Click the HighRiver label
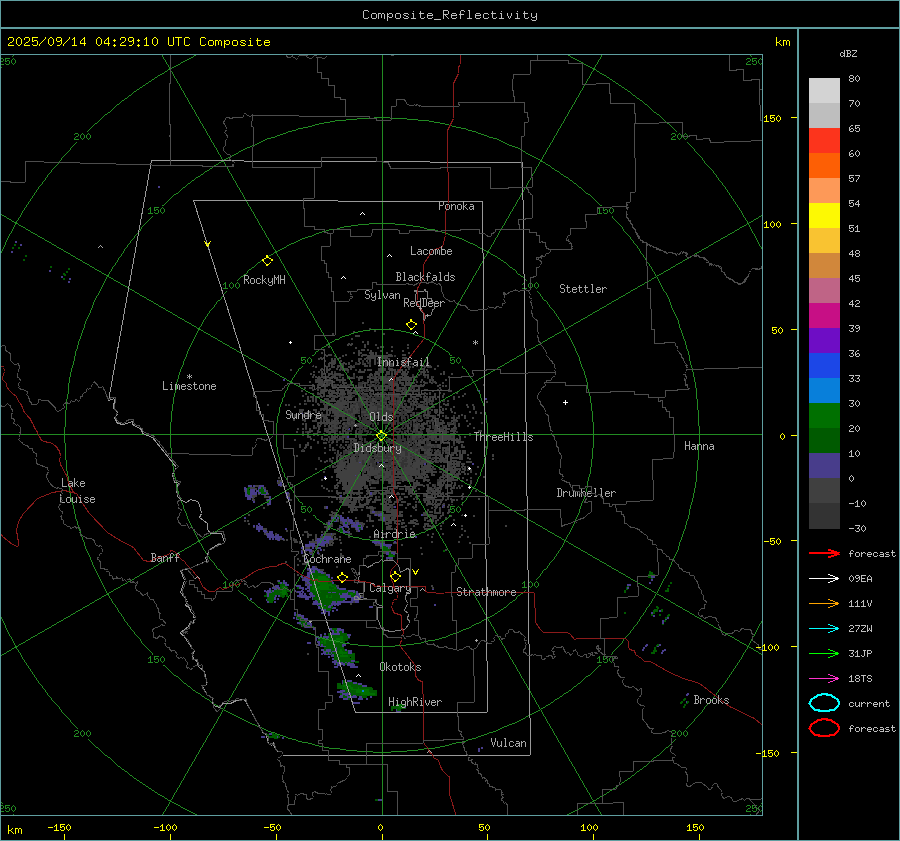The image size is (900, 841). click(x=415, y=702)
